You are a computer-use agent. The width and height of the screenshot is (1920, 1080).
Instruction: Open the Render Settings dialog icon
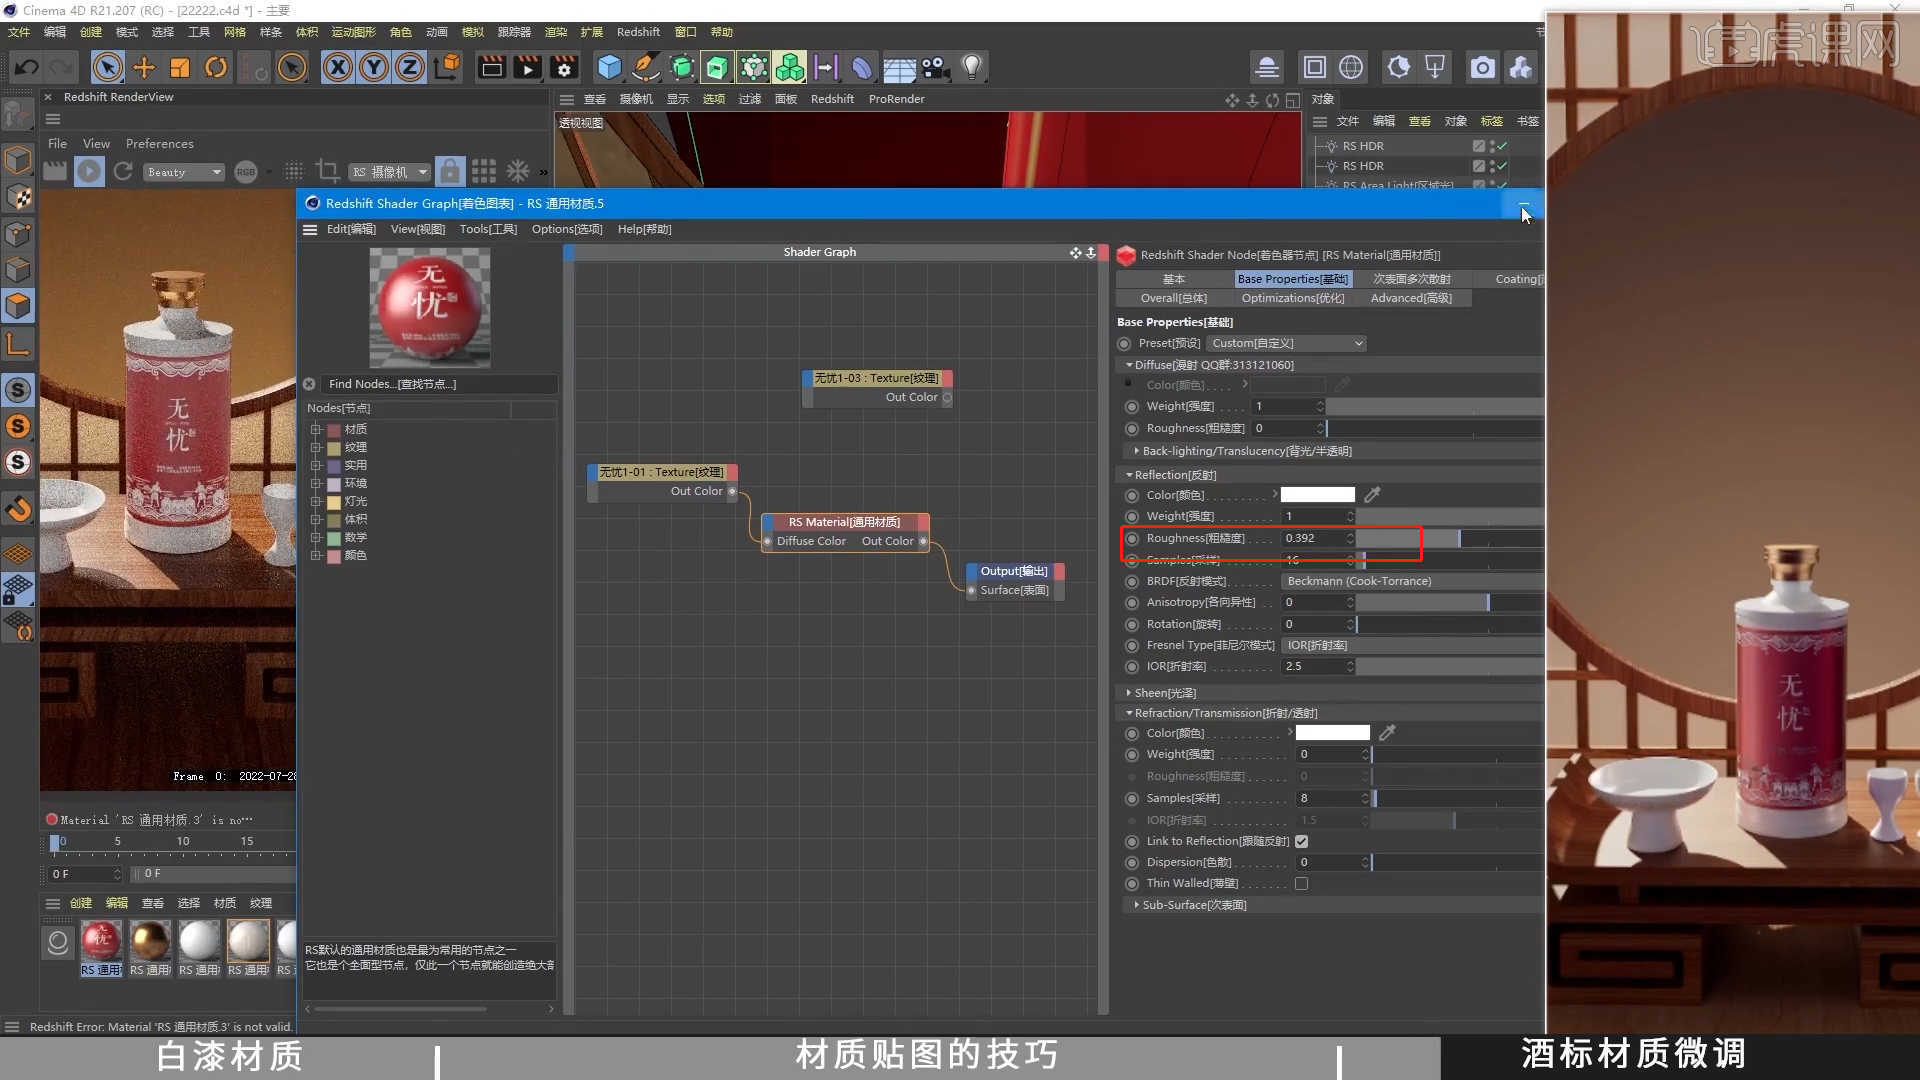pyautogui.click(x=563, y=67)
